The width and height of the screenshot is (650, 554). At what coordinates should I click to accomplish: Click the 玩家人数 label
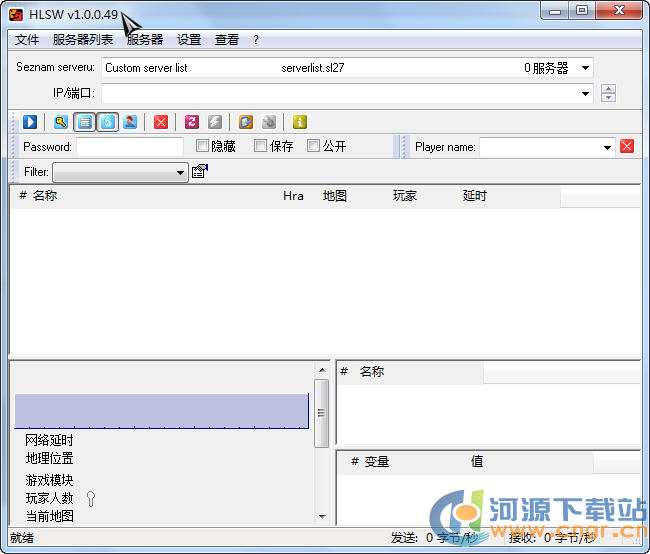[49, 498]
